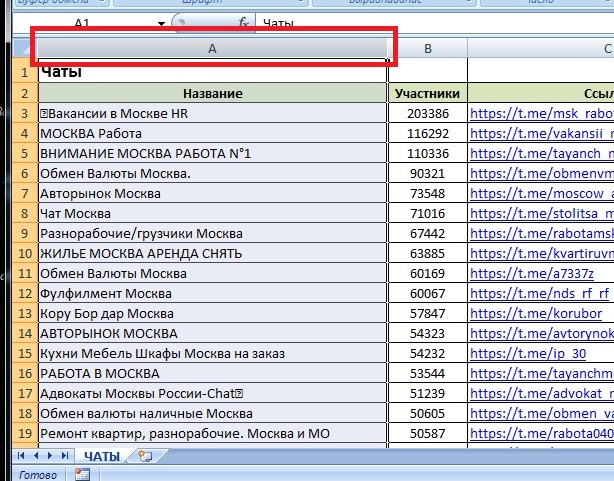
Task: Select cell ВНИМАНИЕ МОСКВА РАБОТА N°1
Action: (212, 154)
